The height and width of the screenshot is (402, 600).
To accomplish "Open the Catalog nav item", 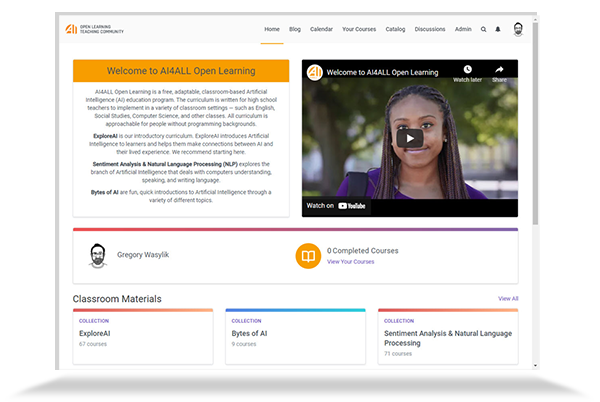I will click(395, 29).
